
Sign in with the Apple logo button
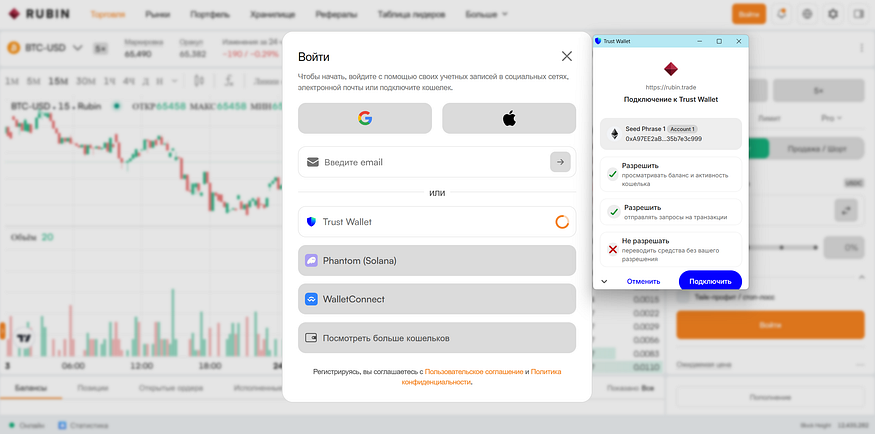[509, 118]
